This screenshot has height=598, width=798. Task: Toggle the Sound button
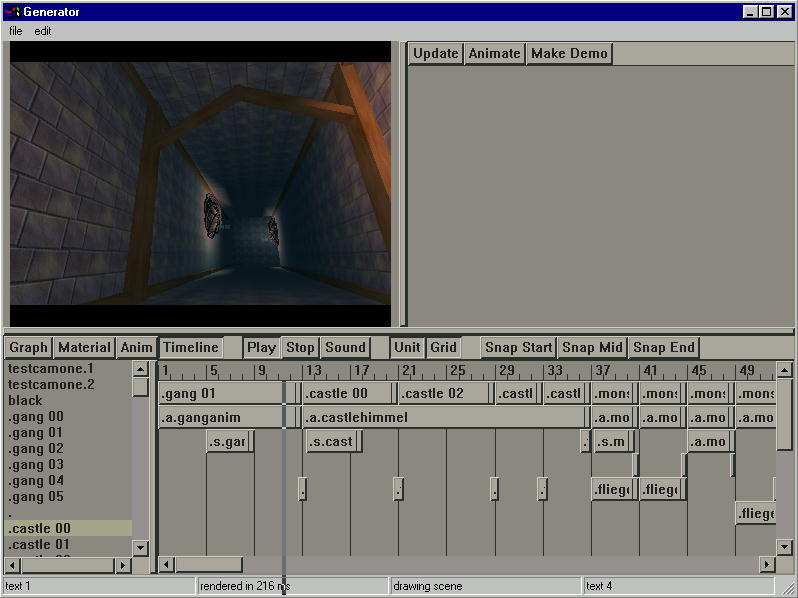coord(345,348)
